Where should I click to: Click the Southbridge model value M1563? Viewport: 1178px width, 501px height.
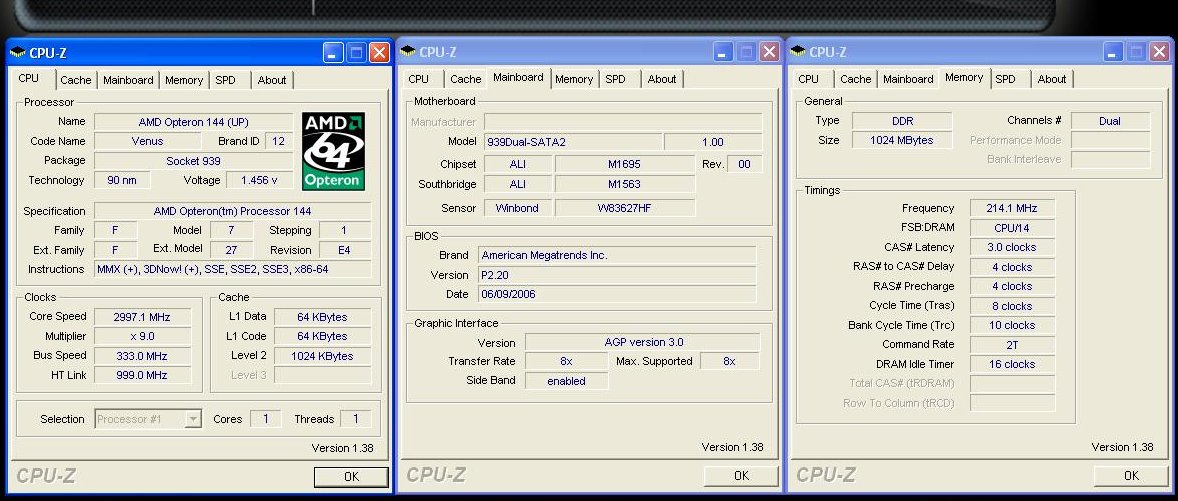(625, 184)
